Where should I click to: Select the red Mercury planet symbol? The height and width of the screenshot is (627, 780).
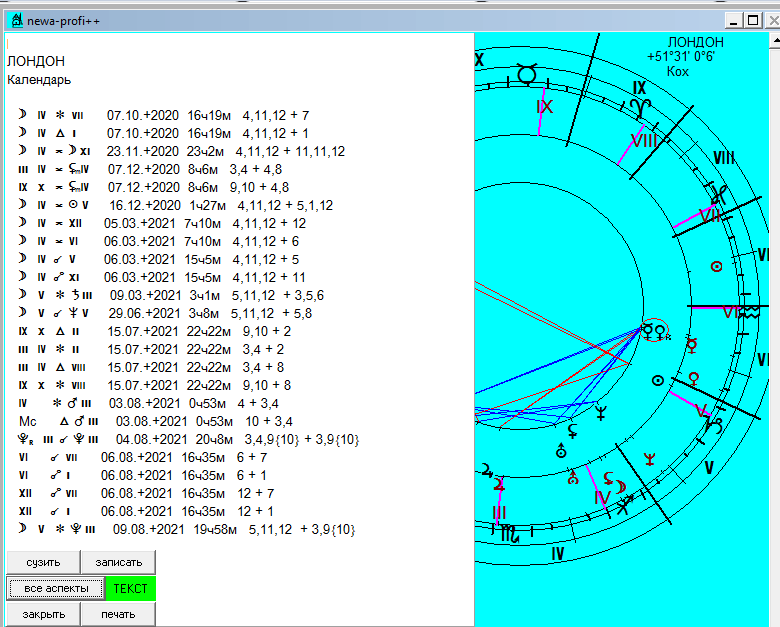pos(691,346)
